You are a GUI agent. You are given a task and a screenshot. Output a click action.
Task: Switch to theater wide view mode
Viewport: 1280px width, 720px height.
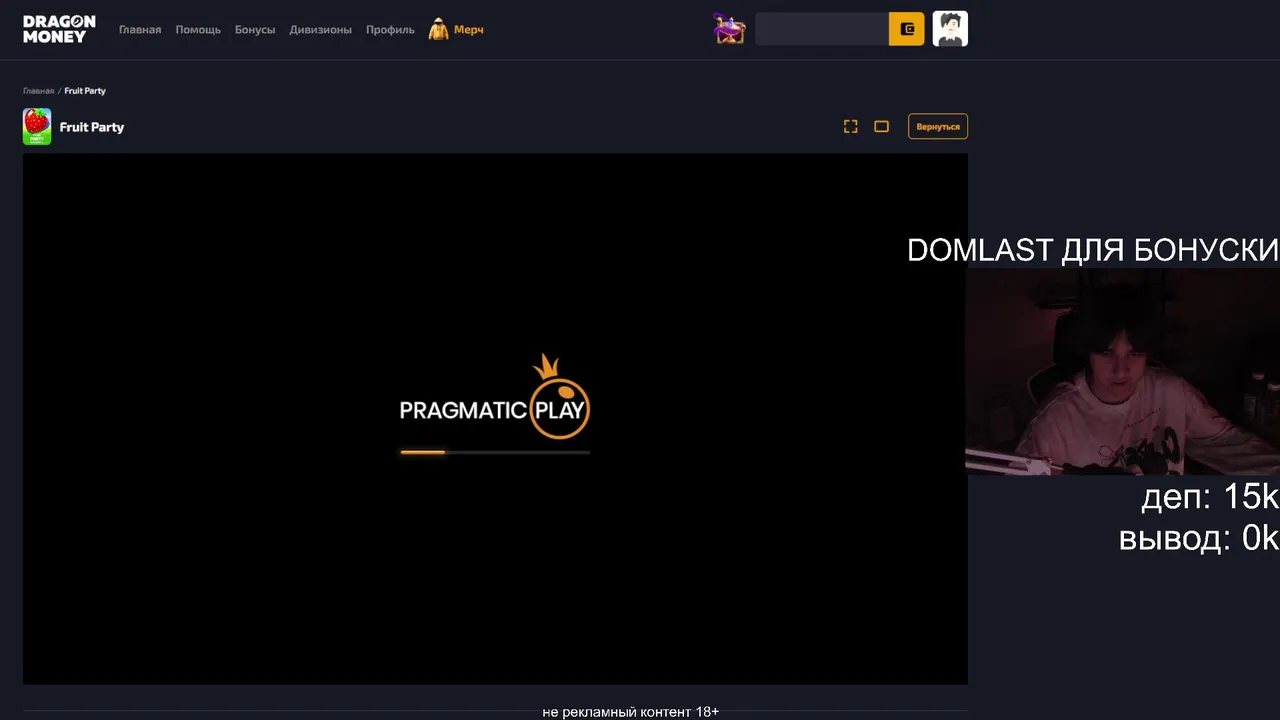coord(881,127)
